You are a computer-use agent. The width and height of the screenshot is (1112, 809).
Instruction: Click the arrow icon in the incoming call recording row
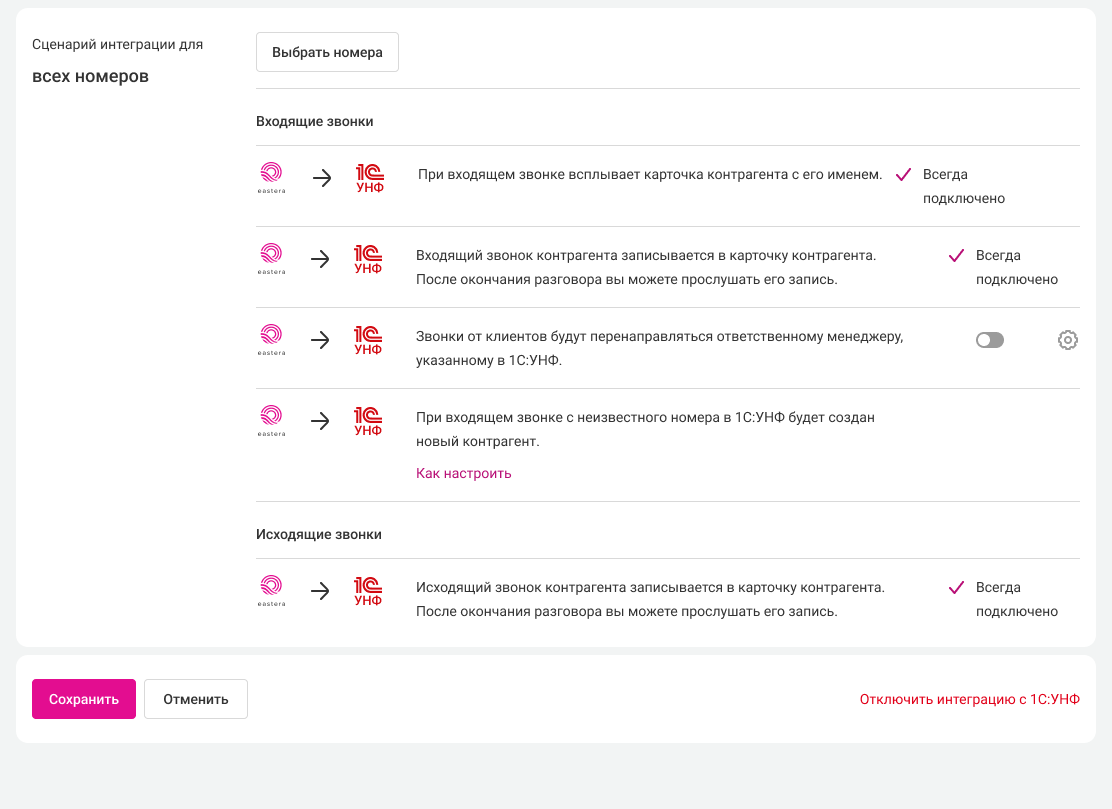tap(320, 259)
